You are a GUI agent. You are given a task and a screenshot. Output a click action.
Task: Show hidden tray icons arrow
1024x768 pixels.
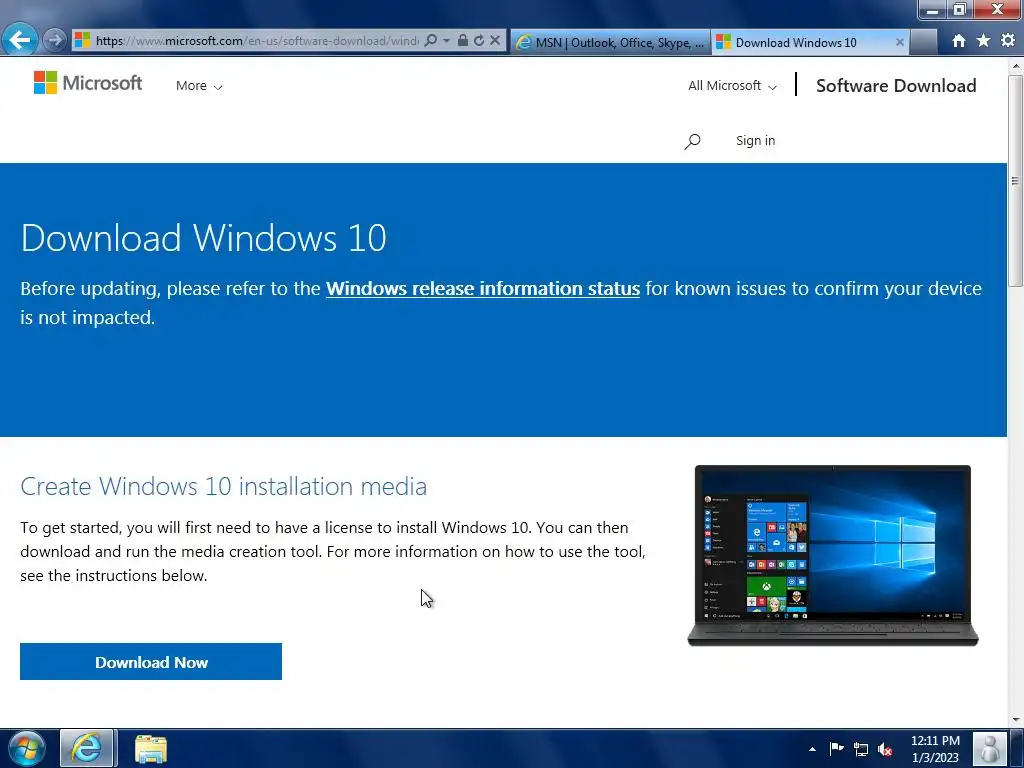(x=812, y=749)
